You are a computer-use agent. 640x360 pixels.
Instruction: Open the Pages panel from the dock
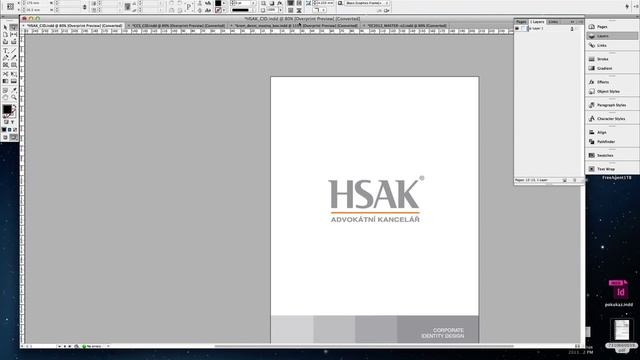click(611, 27)
